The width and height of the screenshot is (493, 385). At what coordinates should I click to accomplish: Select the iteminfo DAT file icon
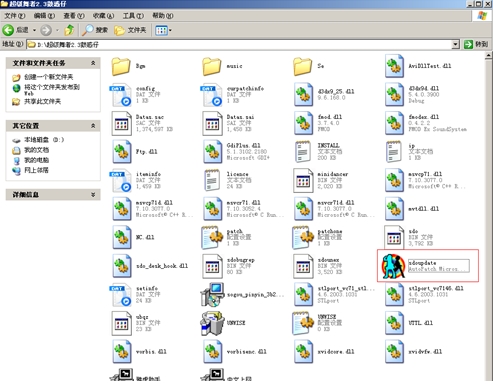pos(121,180)
